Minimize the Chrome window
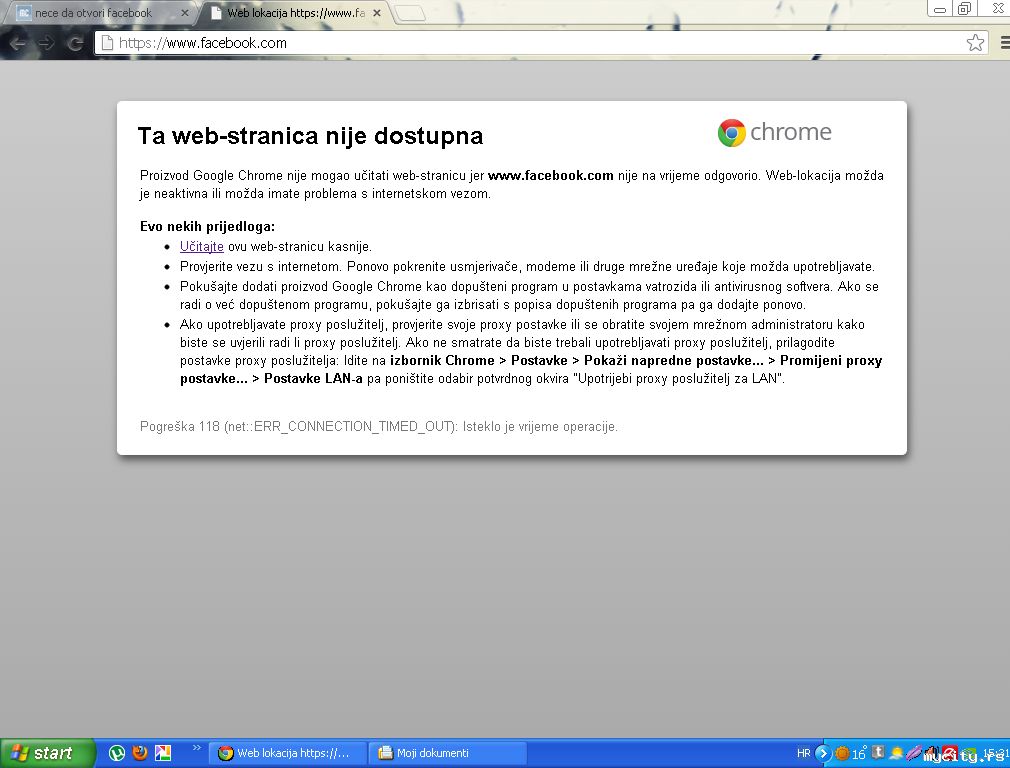 940,9
